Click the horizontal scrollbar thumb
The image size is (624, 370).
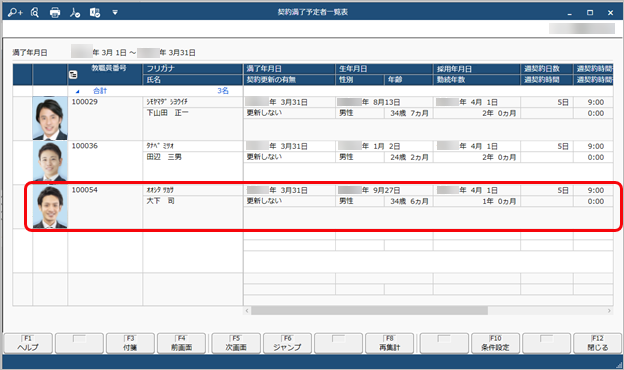[369, 311]
